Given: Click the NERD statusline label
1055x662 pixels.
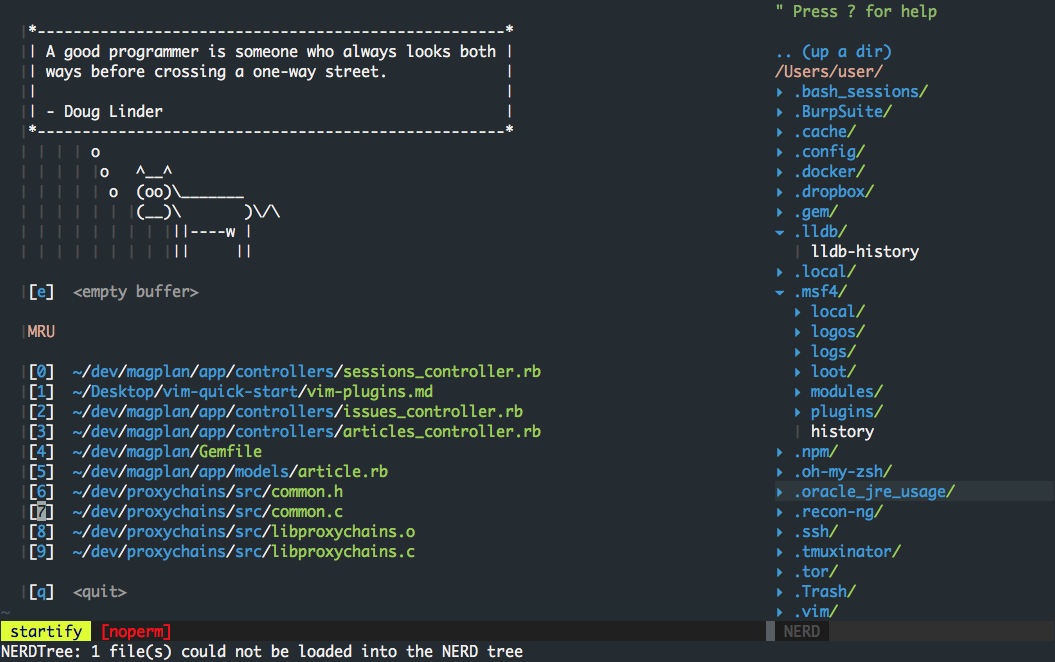Looking at the screenshot, I should coord(801,631).
